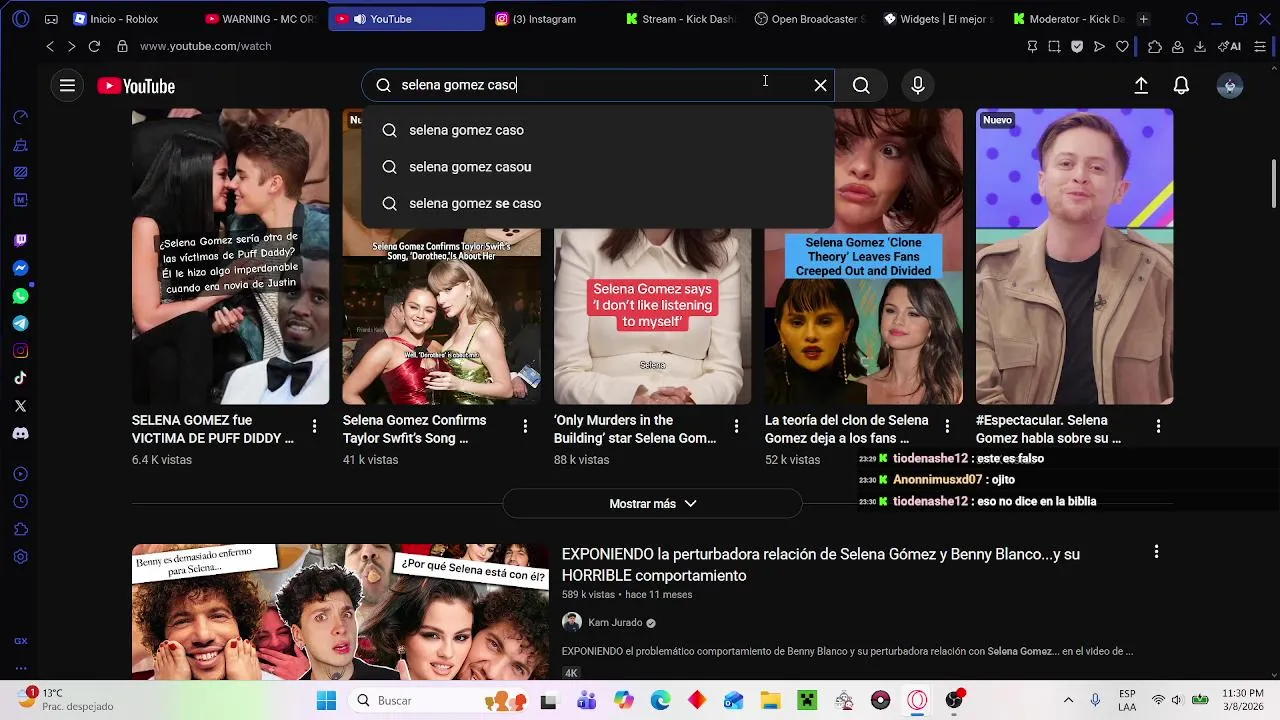Open the browser tab search magnifier
Image resolution: width=1280 pixels, height=720 pixels.
(1192, 19)
